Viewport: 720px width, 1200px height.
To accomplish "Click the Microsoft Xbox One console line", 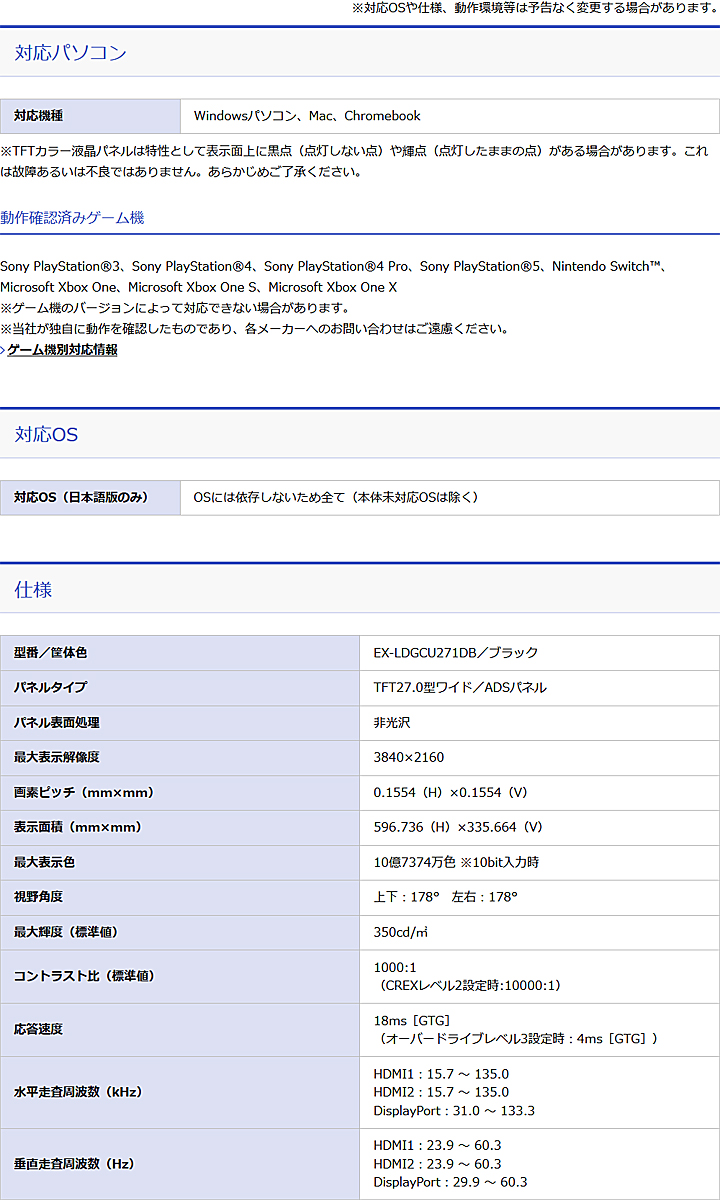I will [x=199, y=288].
